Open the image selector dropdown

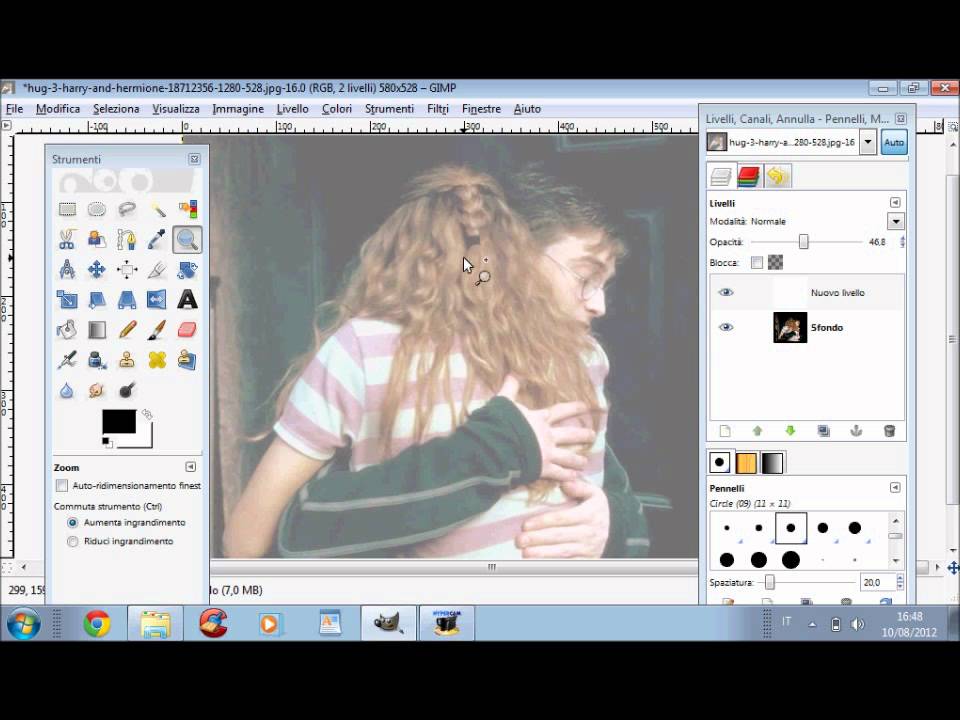(x=868, y=143)
